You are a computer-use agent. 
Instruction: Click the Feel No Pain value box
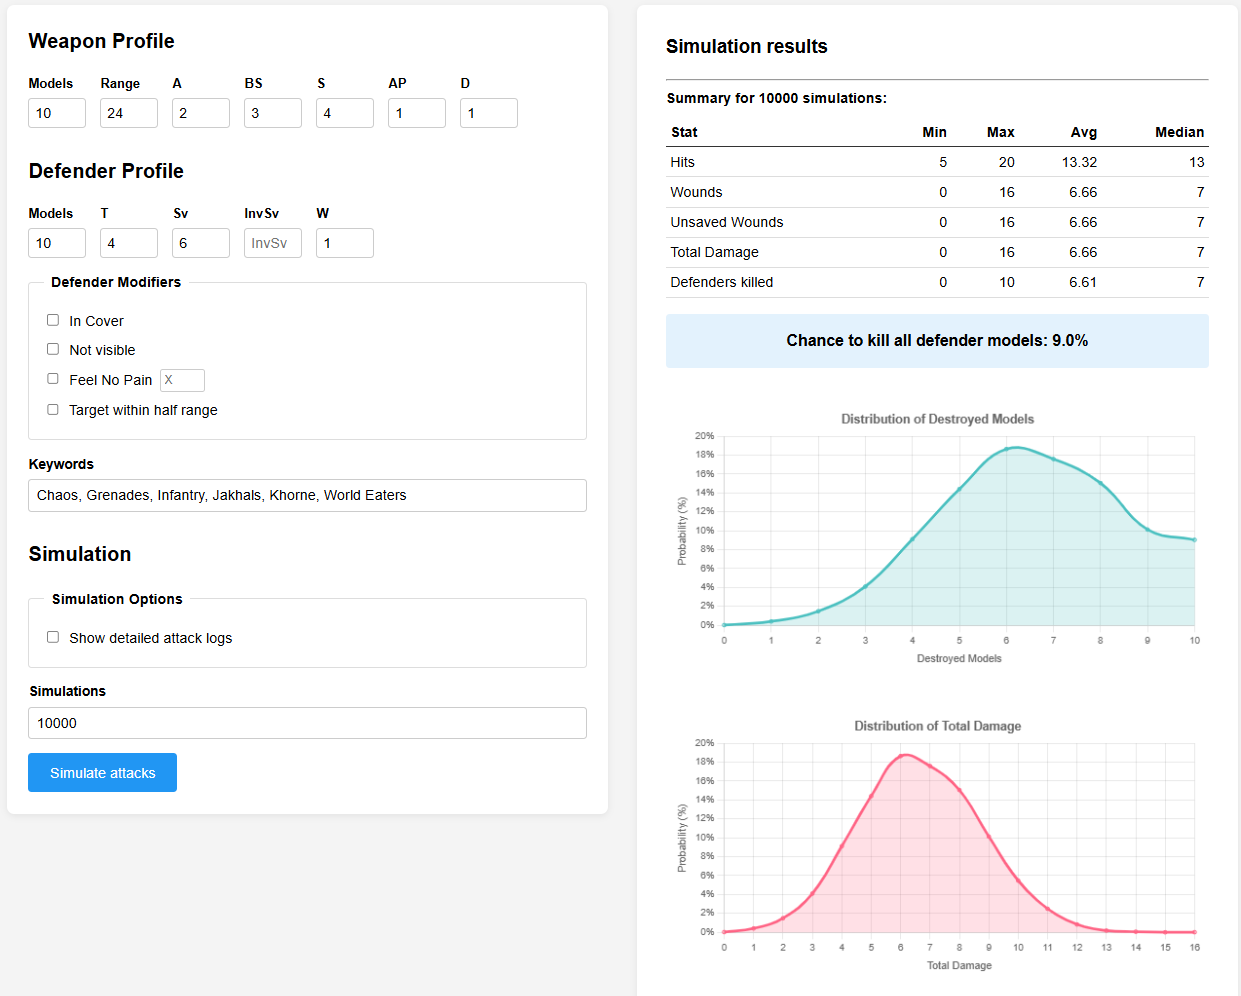[x=182, y=380]
